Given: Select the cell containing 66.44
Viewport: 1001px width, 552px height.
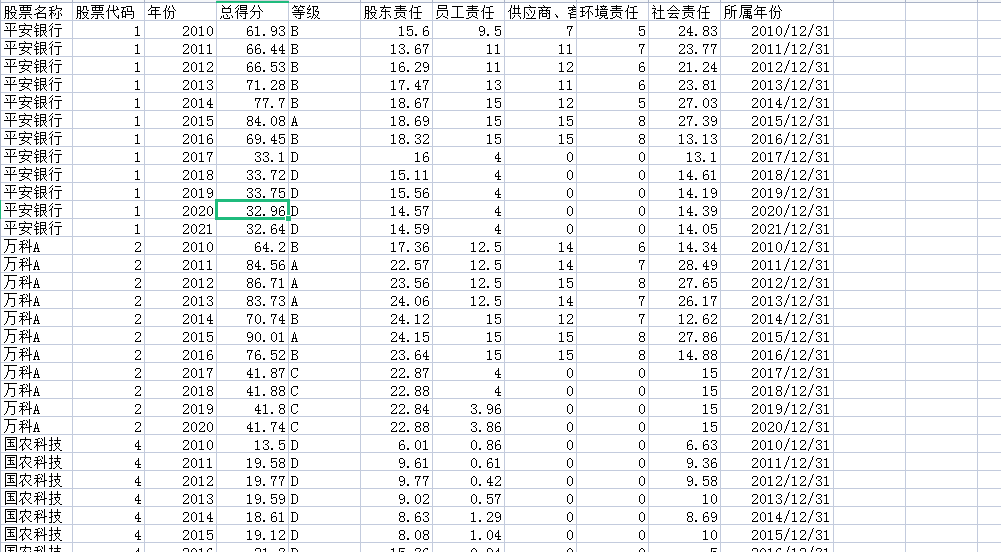Looking at the screenshot, I should (x=252, y=48).
